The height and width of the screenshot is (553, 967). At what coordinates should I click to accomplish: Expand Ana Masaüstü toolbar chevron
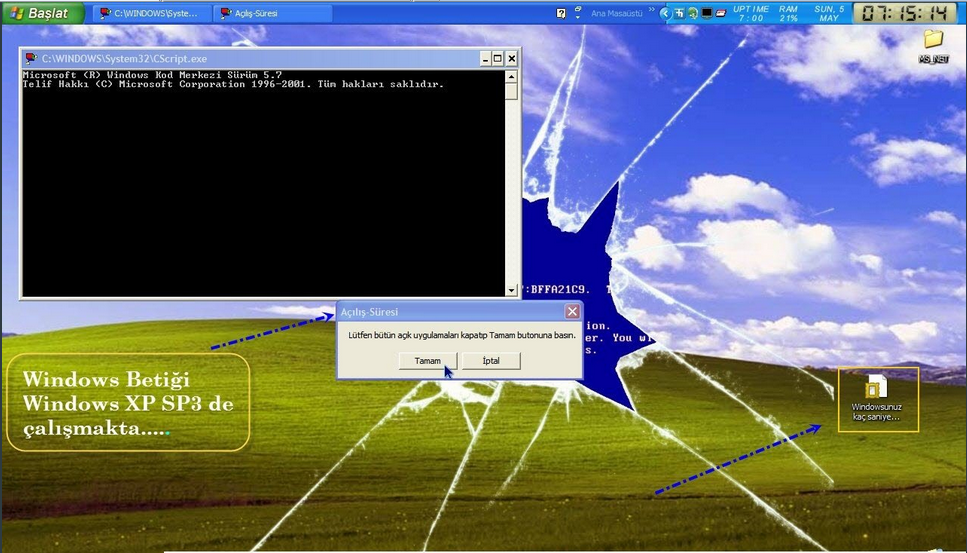tap(651, 10)
